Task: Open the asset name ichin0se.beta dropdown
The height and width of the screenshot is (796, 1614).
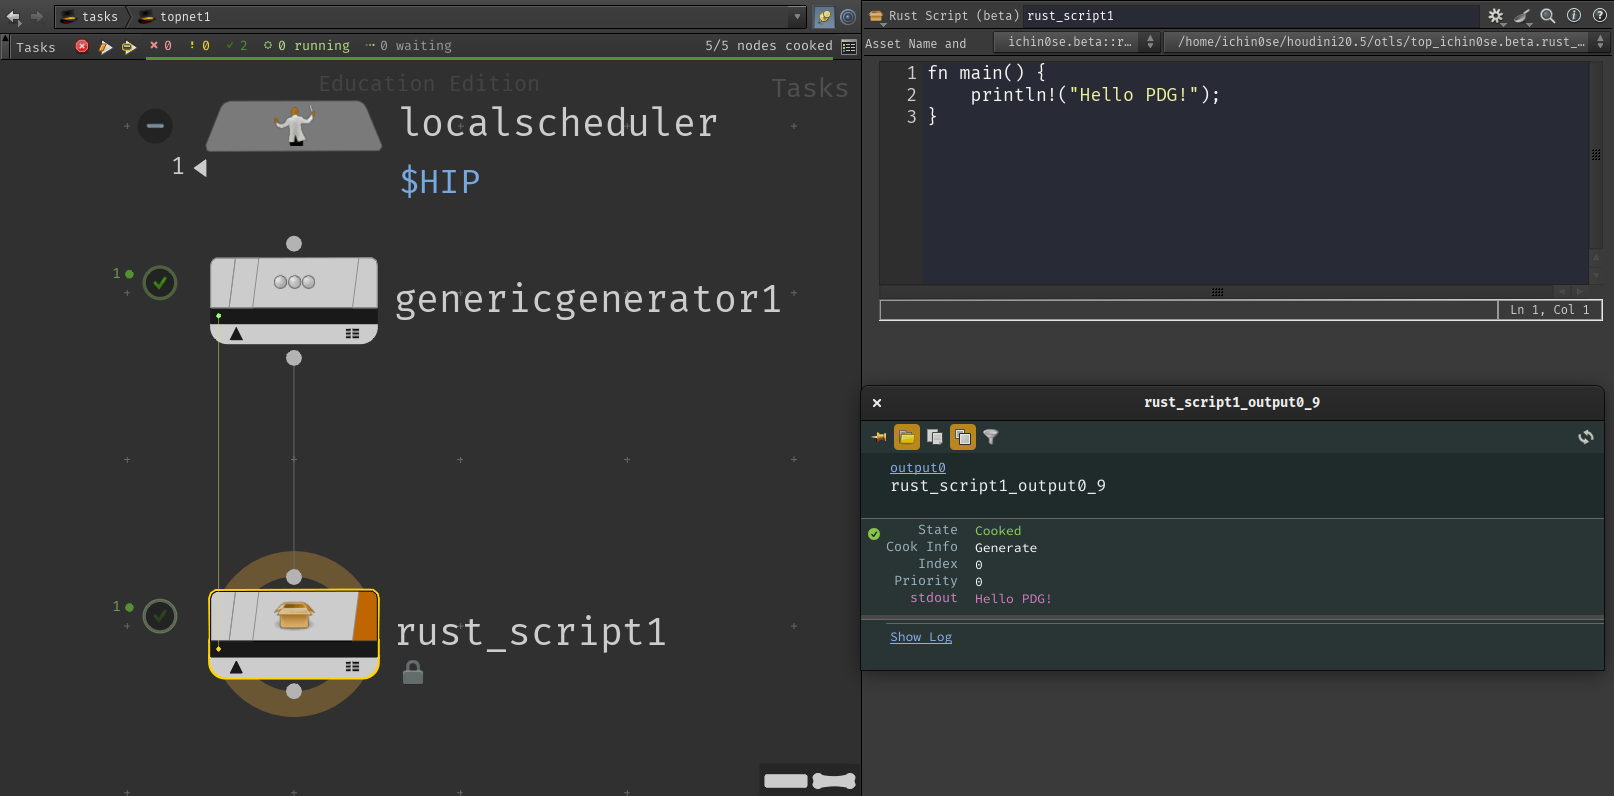Action: pyautogui.click(x=1076, y=42)
